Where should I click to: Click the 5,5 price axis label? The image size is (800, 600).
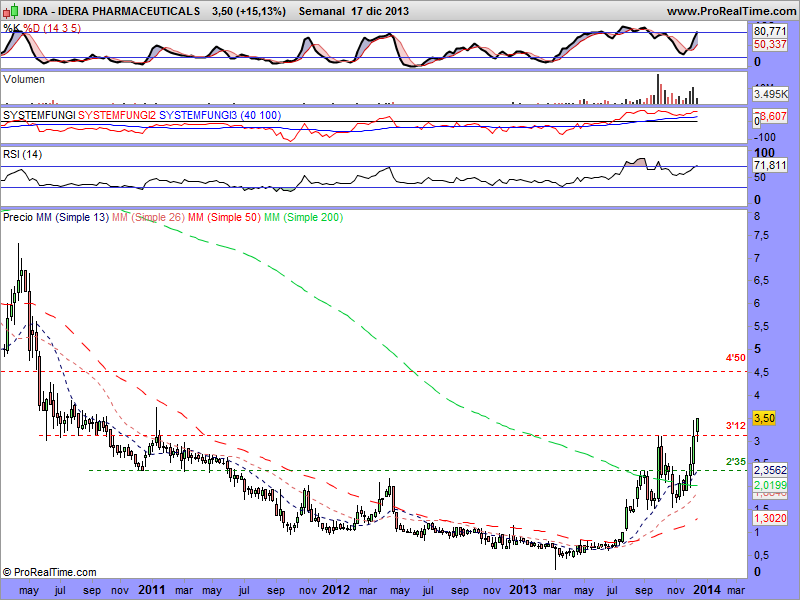coord(762,327)
